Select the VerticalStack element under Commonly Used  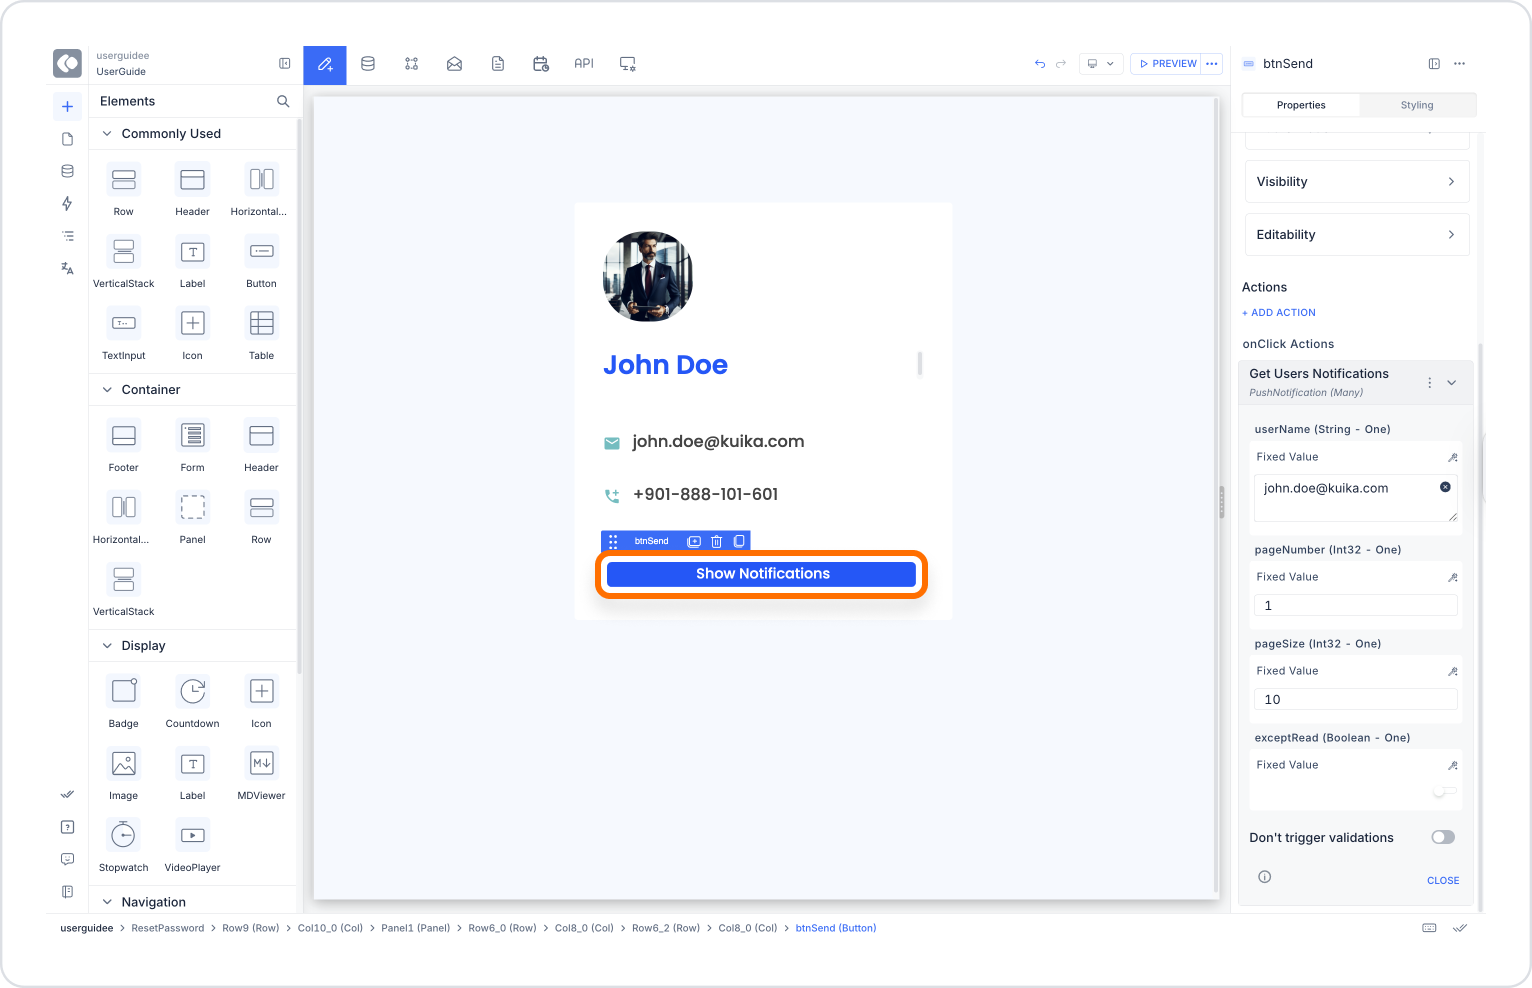(124, 261)
